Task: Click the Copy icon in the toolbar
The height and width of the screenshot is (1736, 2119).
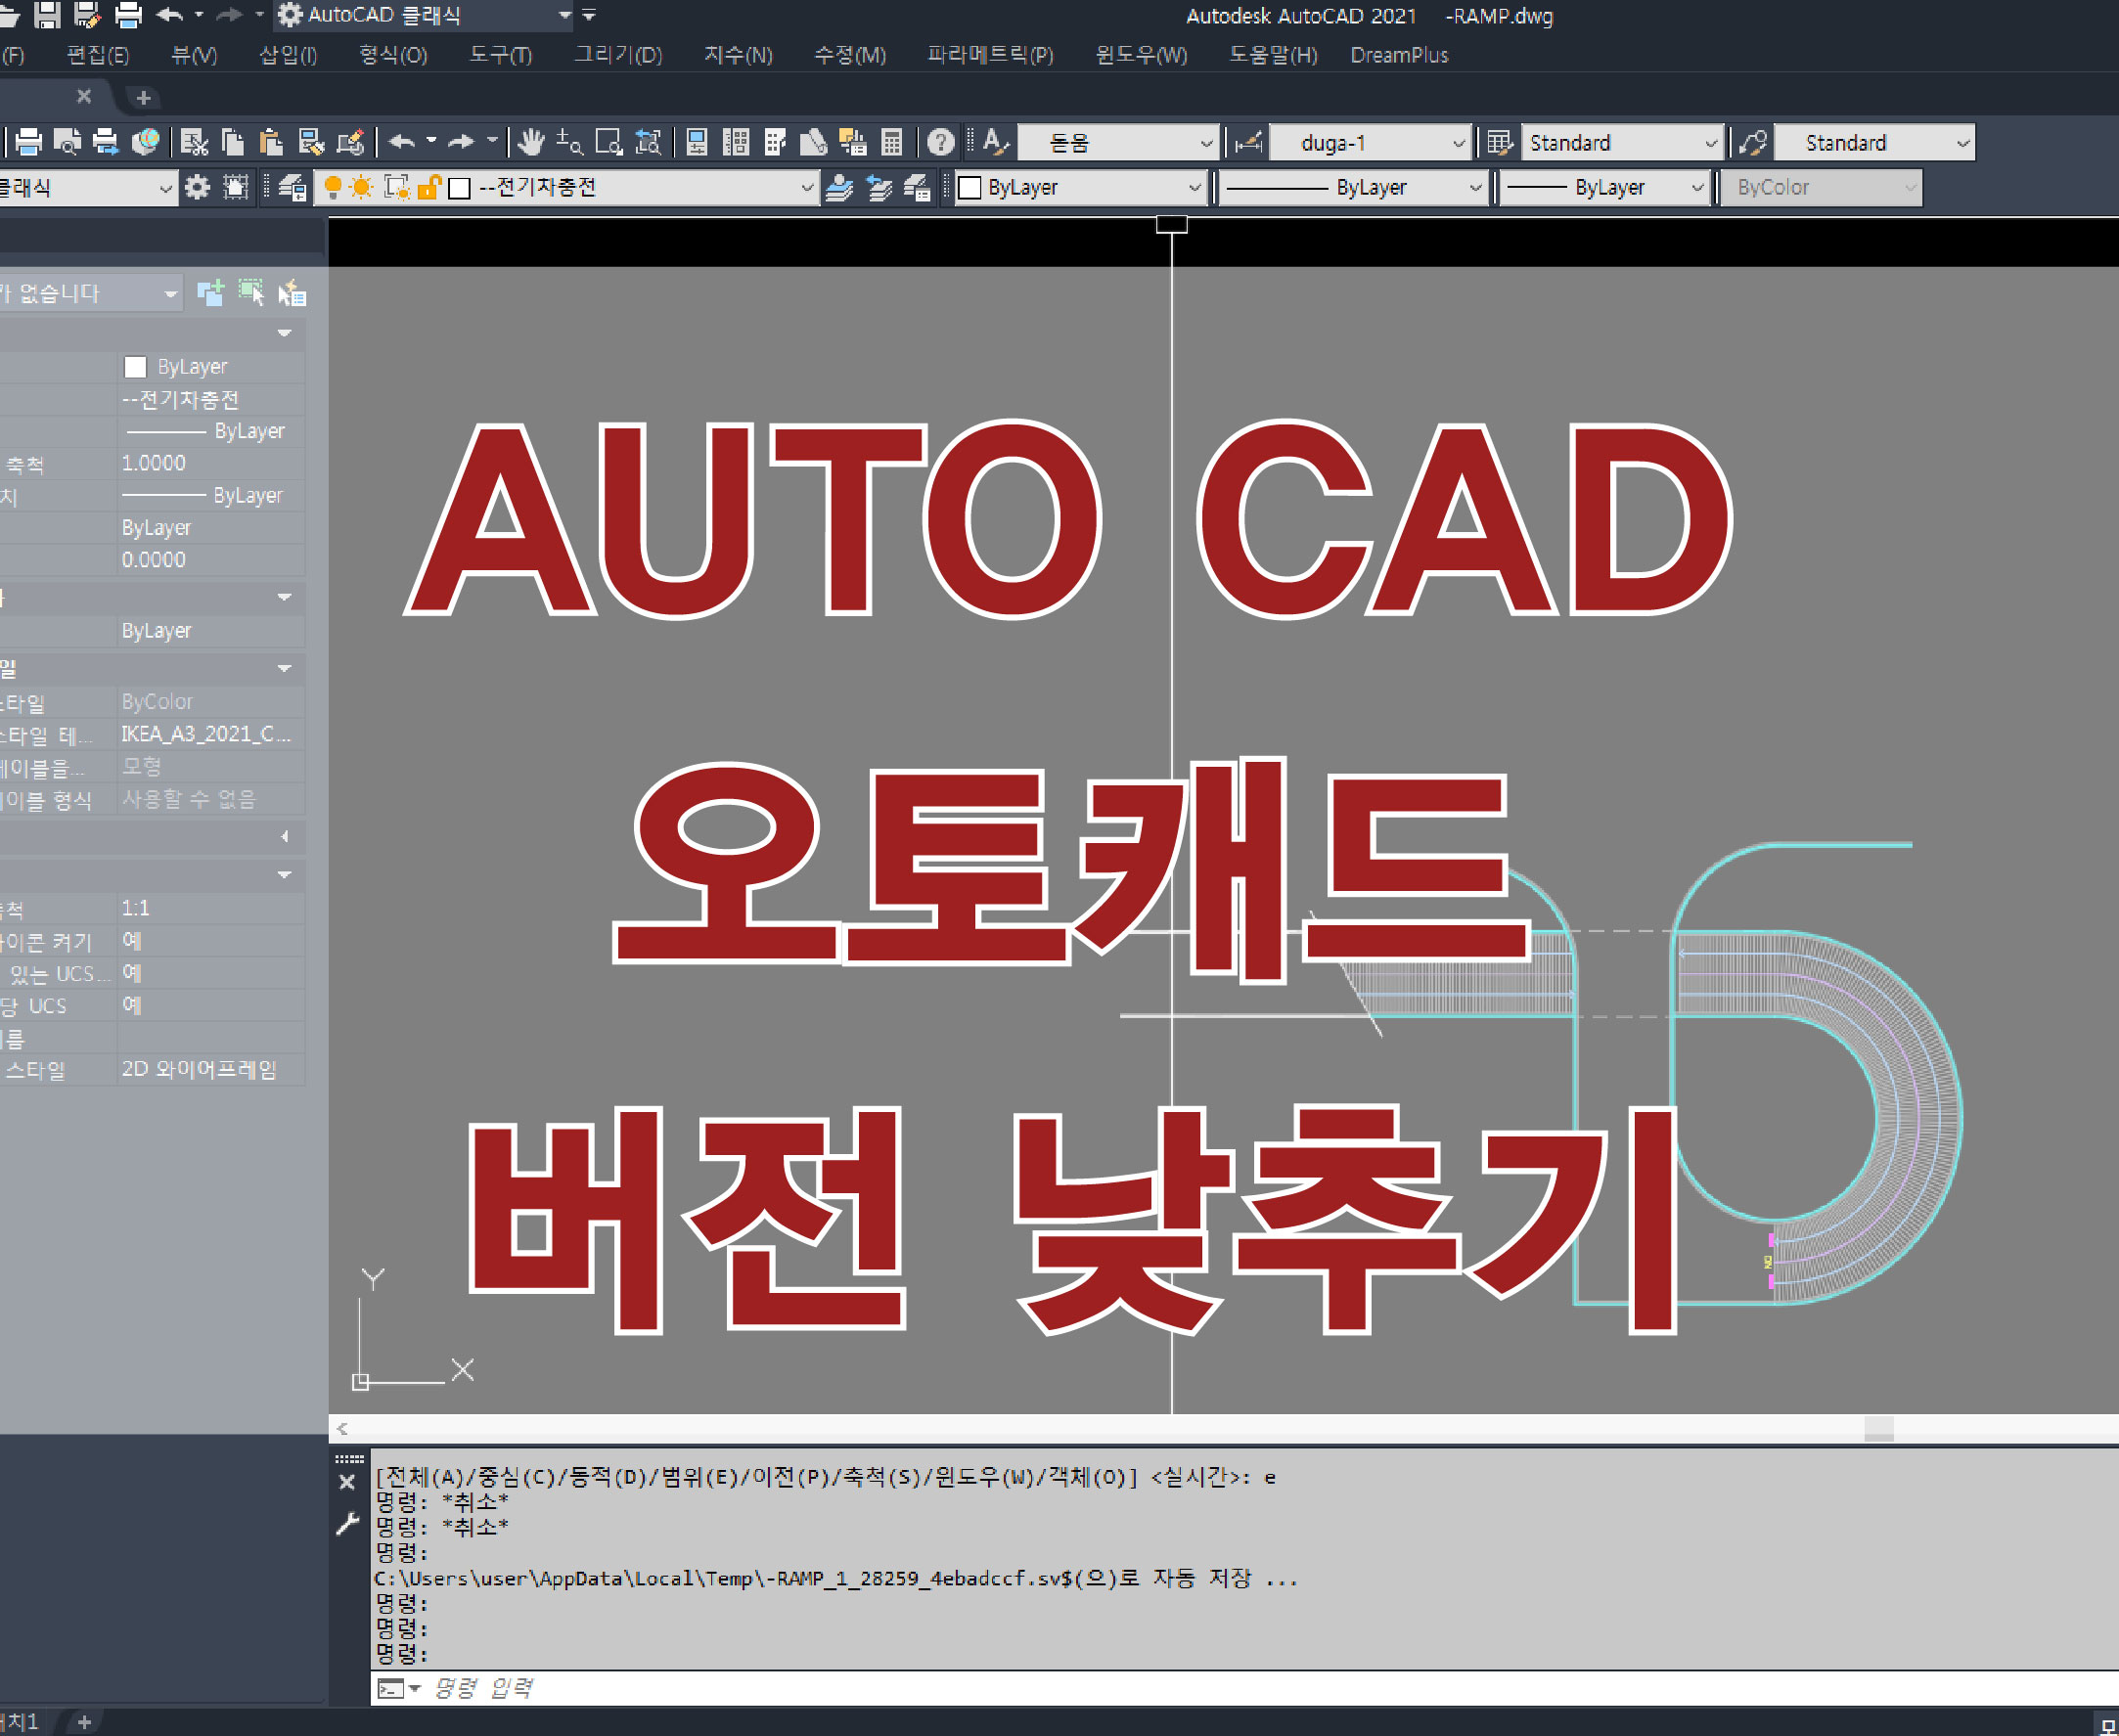Action: click(x=233, y=143)
